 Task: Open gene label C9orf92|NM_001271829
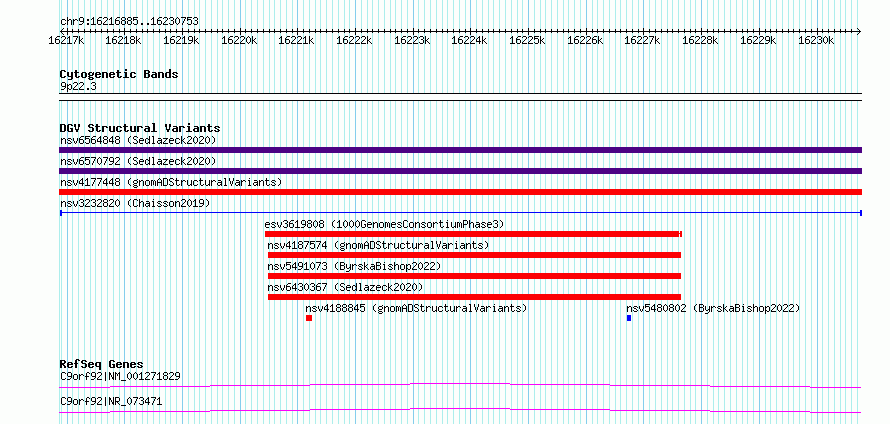coord(120,376)
